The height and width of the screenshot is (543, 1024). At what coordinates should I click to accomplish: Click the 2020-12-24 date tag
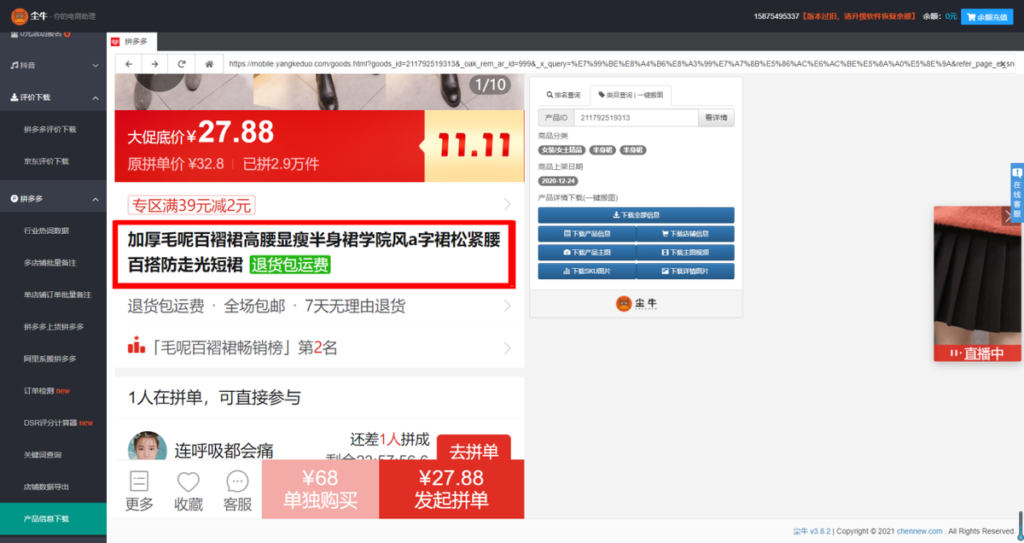click(x=558, y=181)
